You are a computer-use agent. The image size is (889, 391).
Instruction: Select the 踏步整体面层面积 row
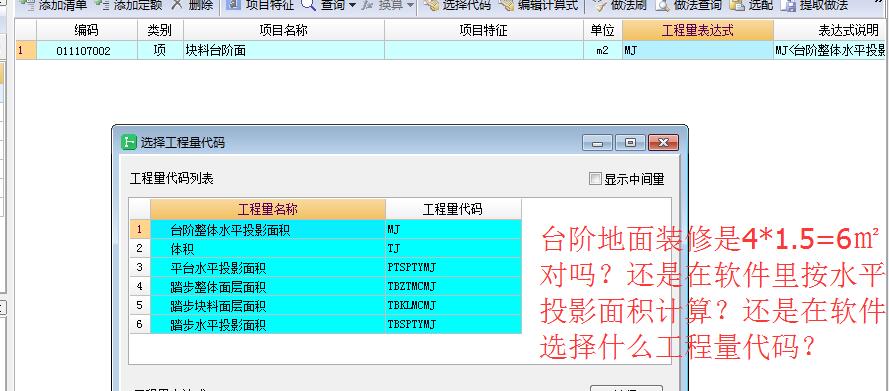(268, 286)
